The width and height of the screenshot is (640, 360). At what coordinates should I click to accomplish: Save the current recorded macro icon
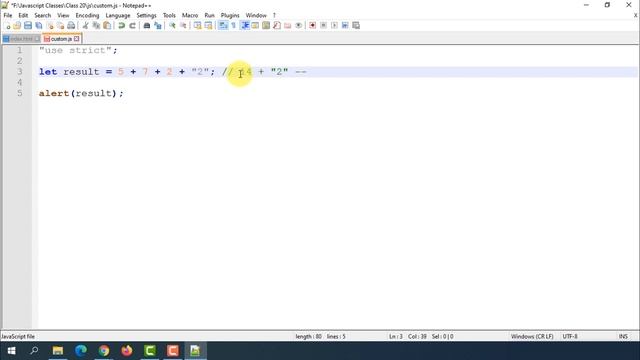pyautogui.click(x=356, y=26)
